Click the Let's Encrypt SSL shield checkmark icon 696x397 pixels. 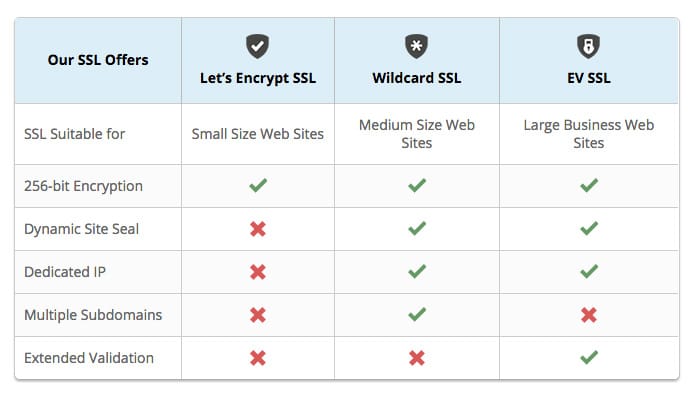pos(257,46)
